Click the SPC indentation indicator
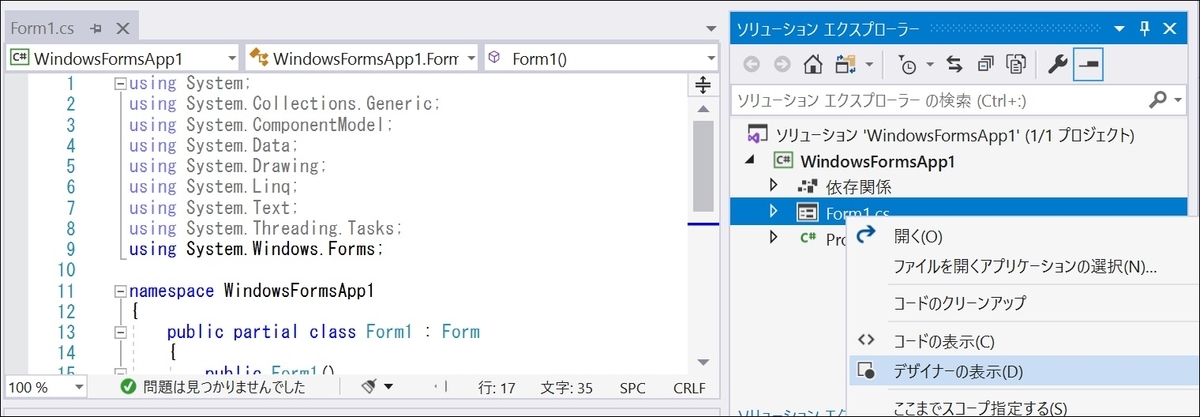 click(x=632, y=387)
